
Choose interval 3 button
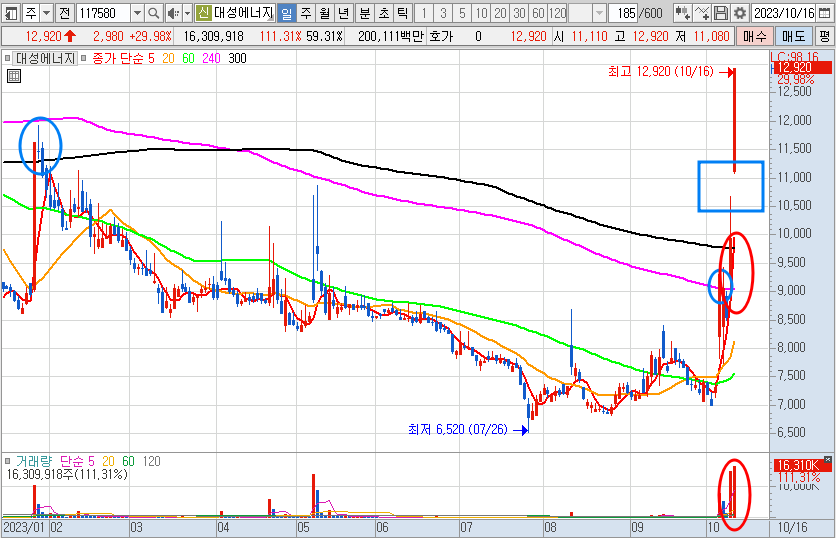(443, 13)
